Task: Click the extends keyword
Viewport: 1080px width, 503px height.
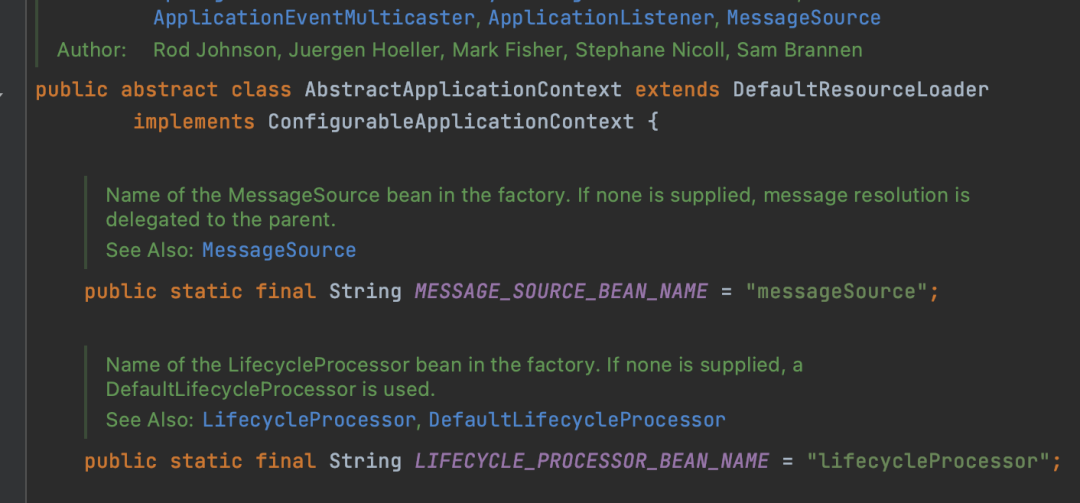Action: [677, 90]
